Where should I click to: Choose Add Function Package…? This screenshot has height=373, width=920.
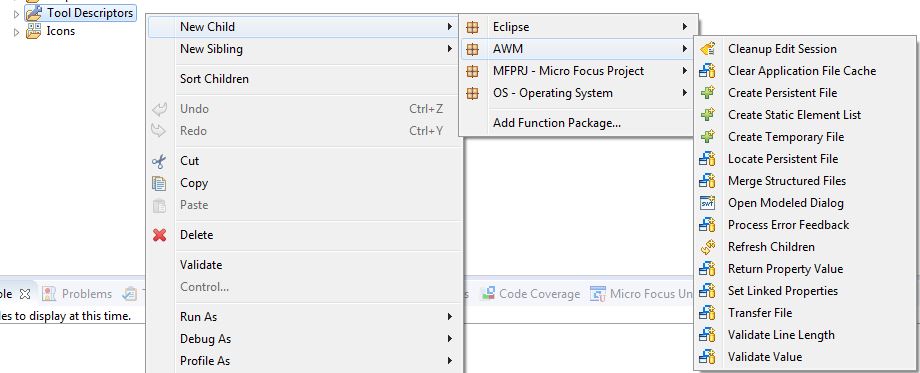click(577, 123)
